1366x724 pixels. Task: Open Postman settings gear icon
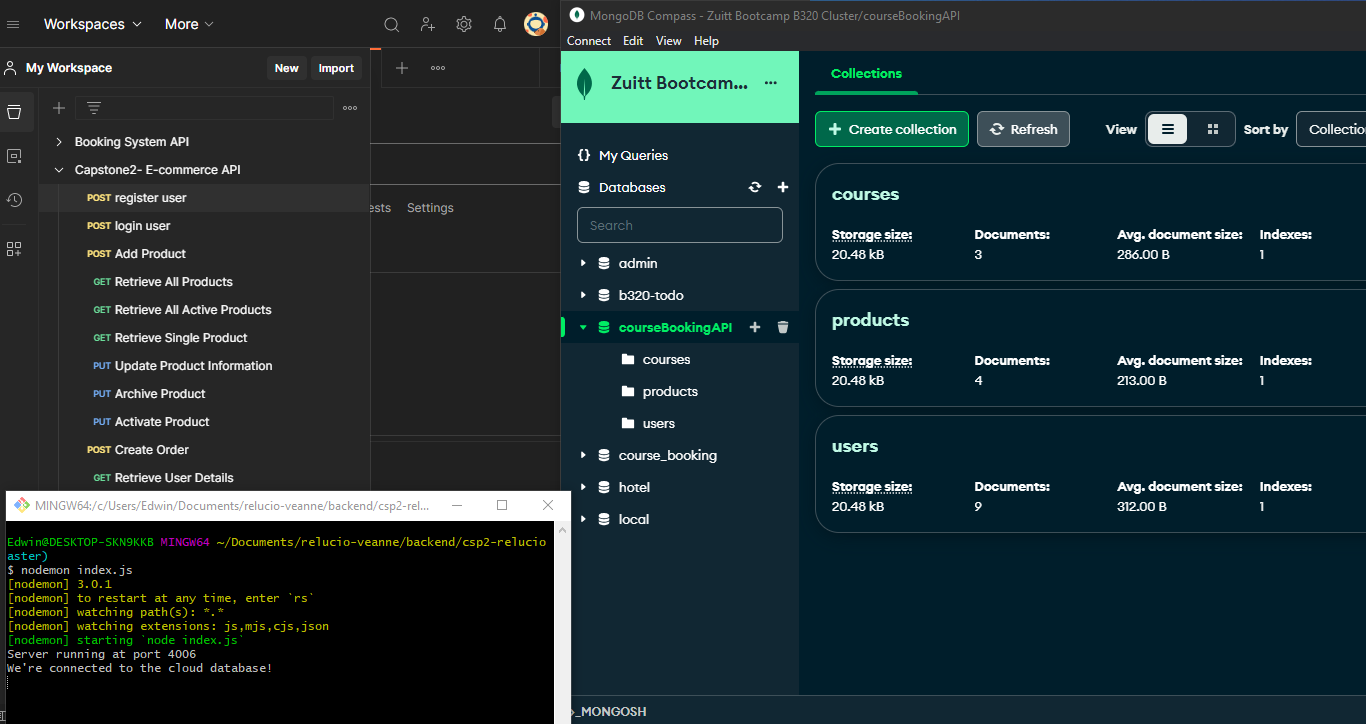pos(464,24)
